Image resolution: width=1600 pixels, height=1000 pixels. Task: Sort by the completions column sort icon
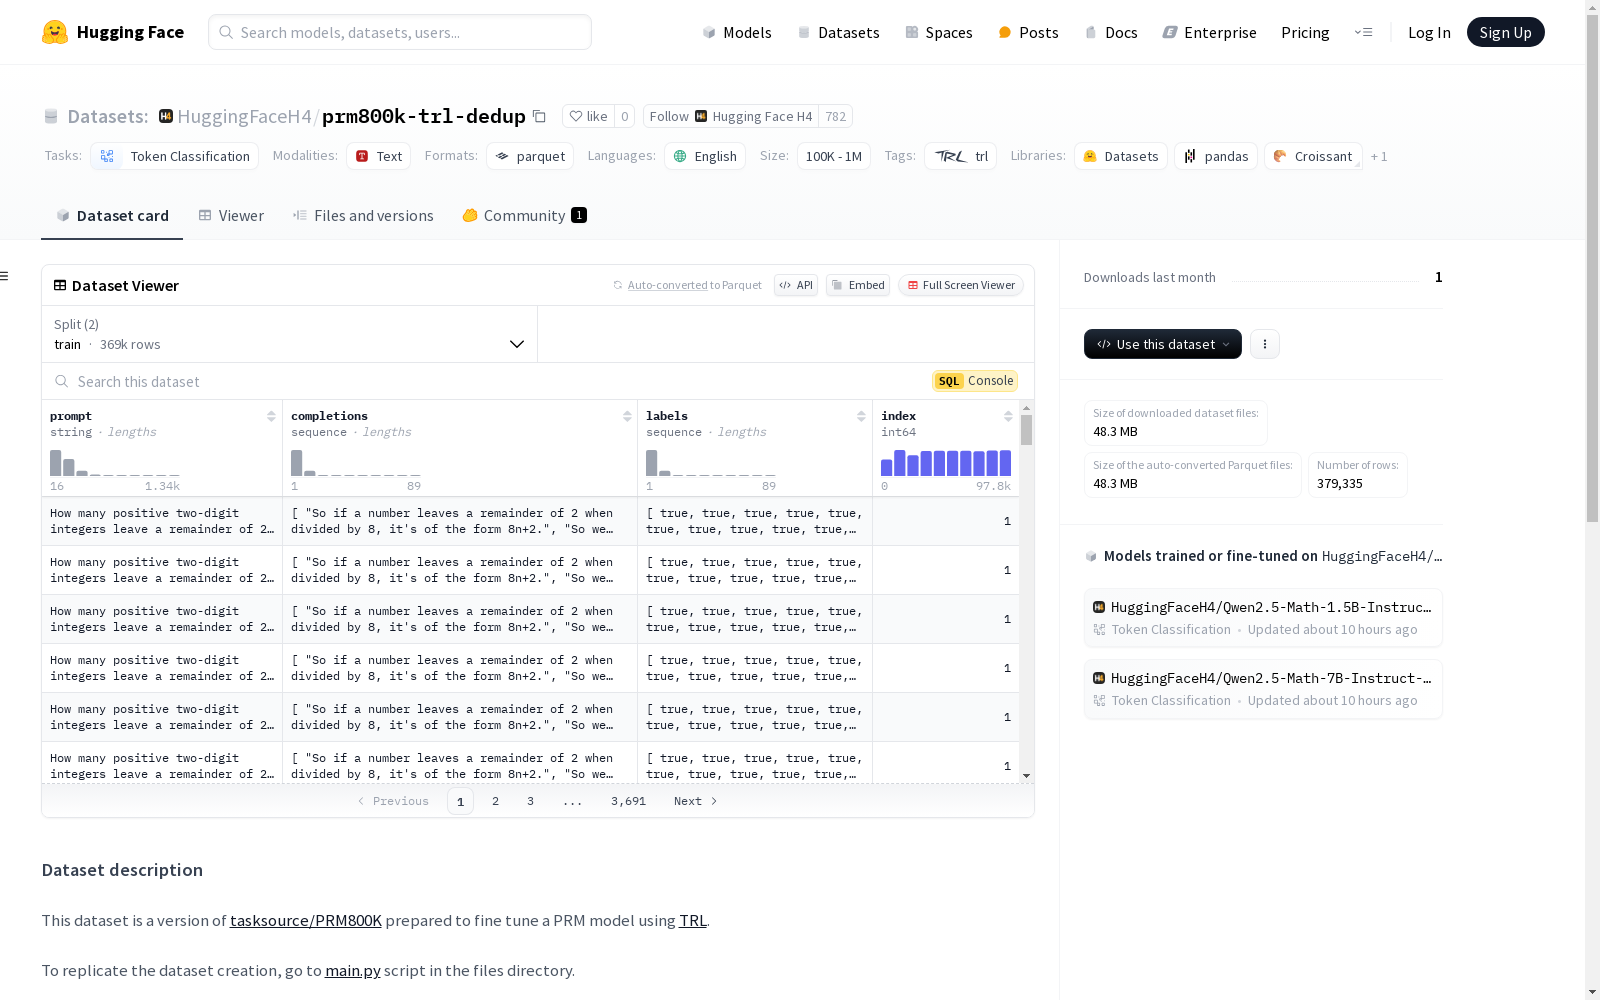click(x=627, y=416)
